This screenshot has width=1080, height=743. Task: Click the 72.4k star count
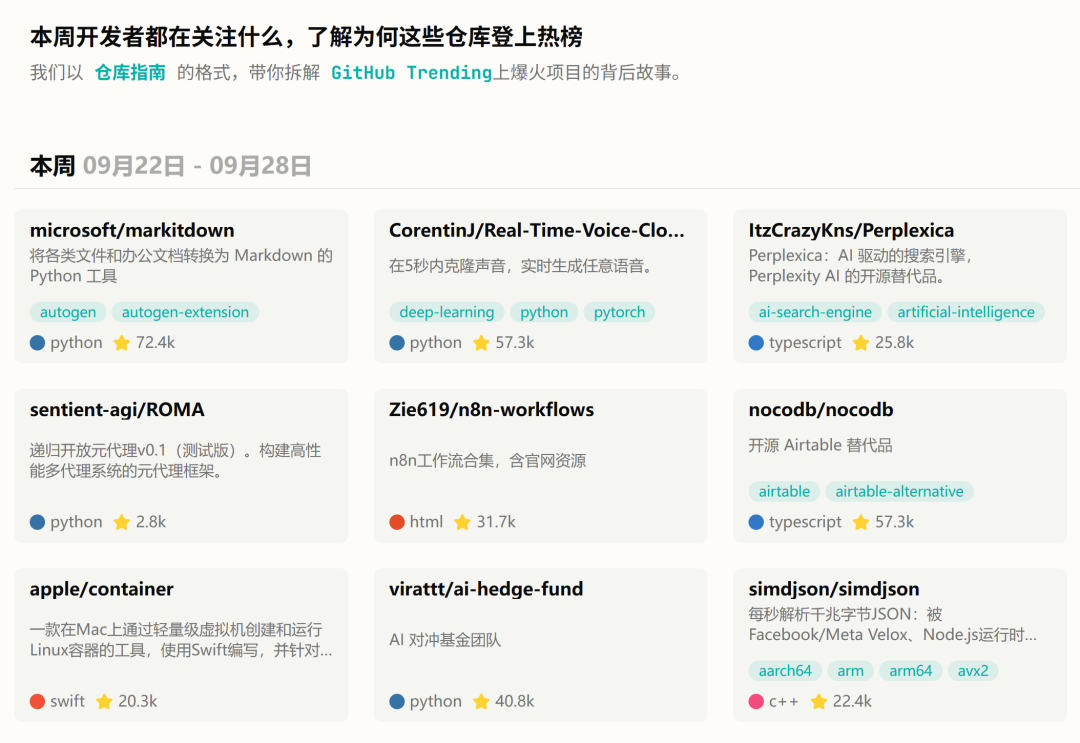(156, 342)
